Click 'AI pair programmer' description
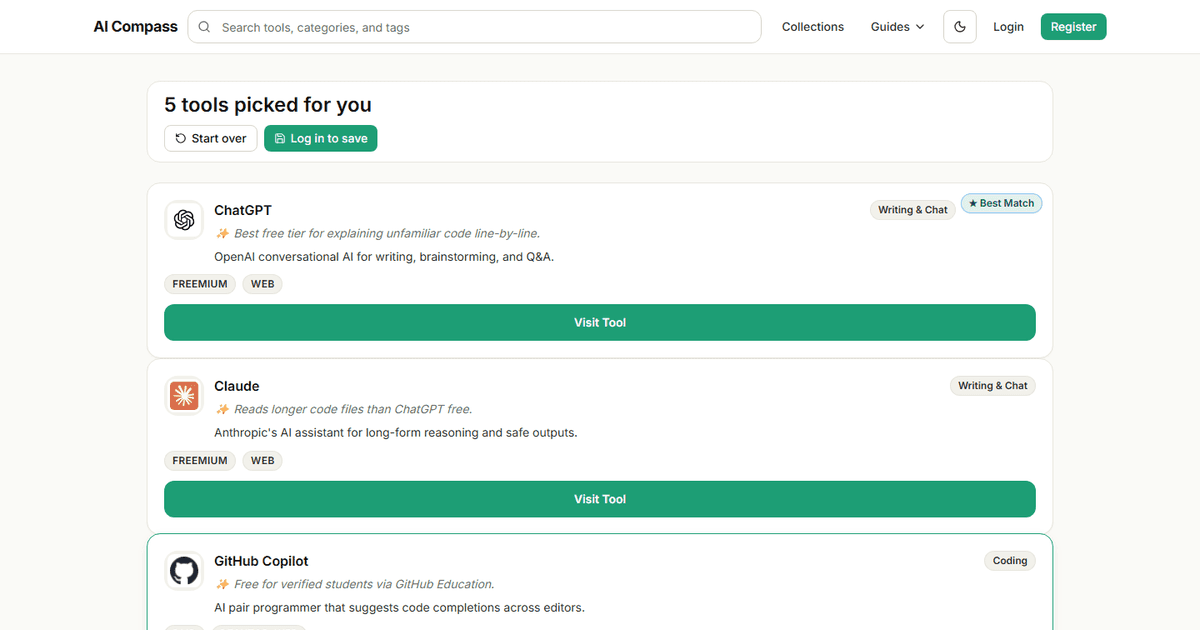The image size is (1200, 630). click(x=399, y=608)
